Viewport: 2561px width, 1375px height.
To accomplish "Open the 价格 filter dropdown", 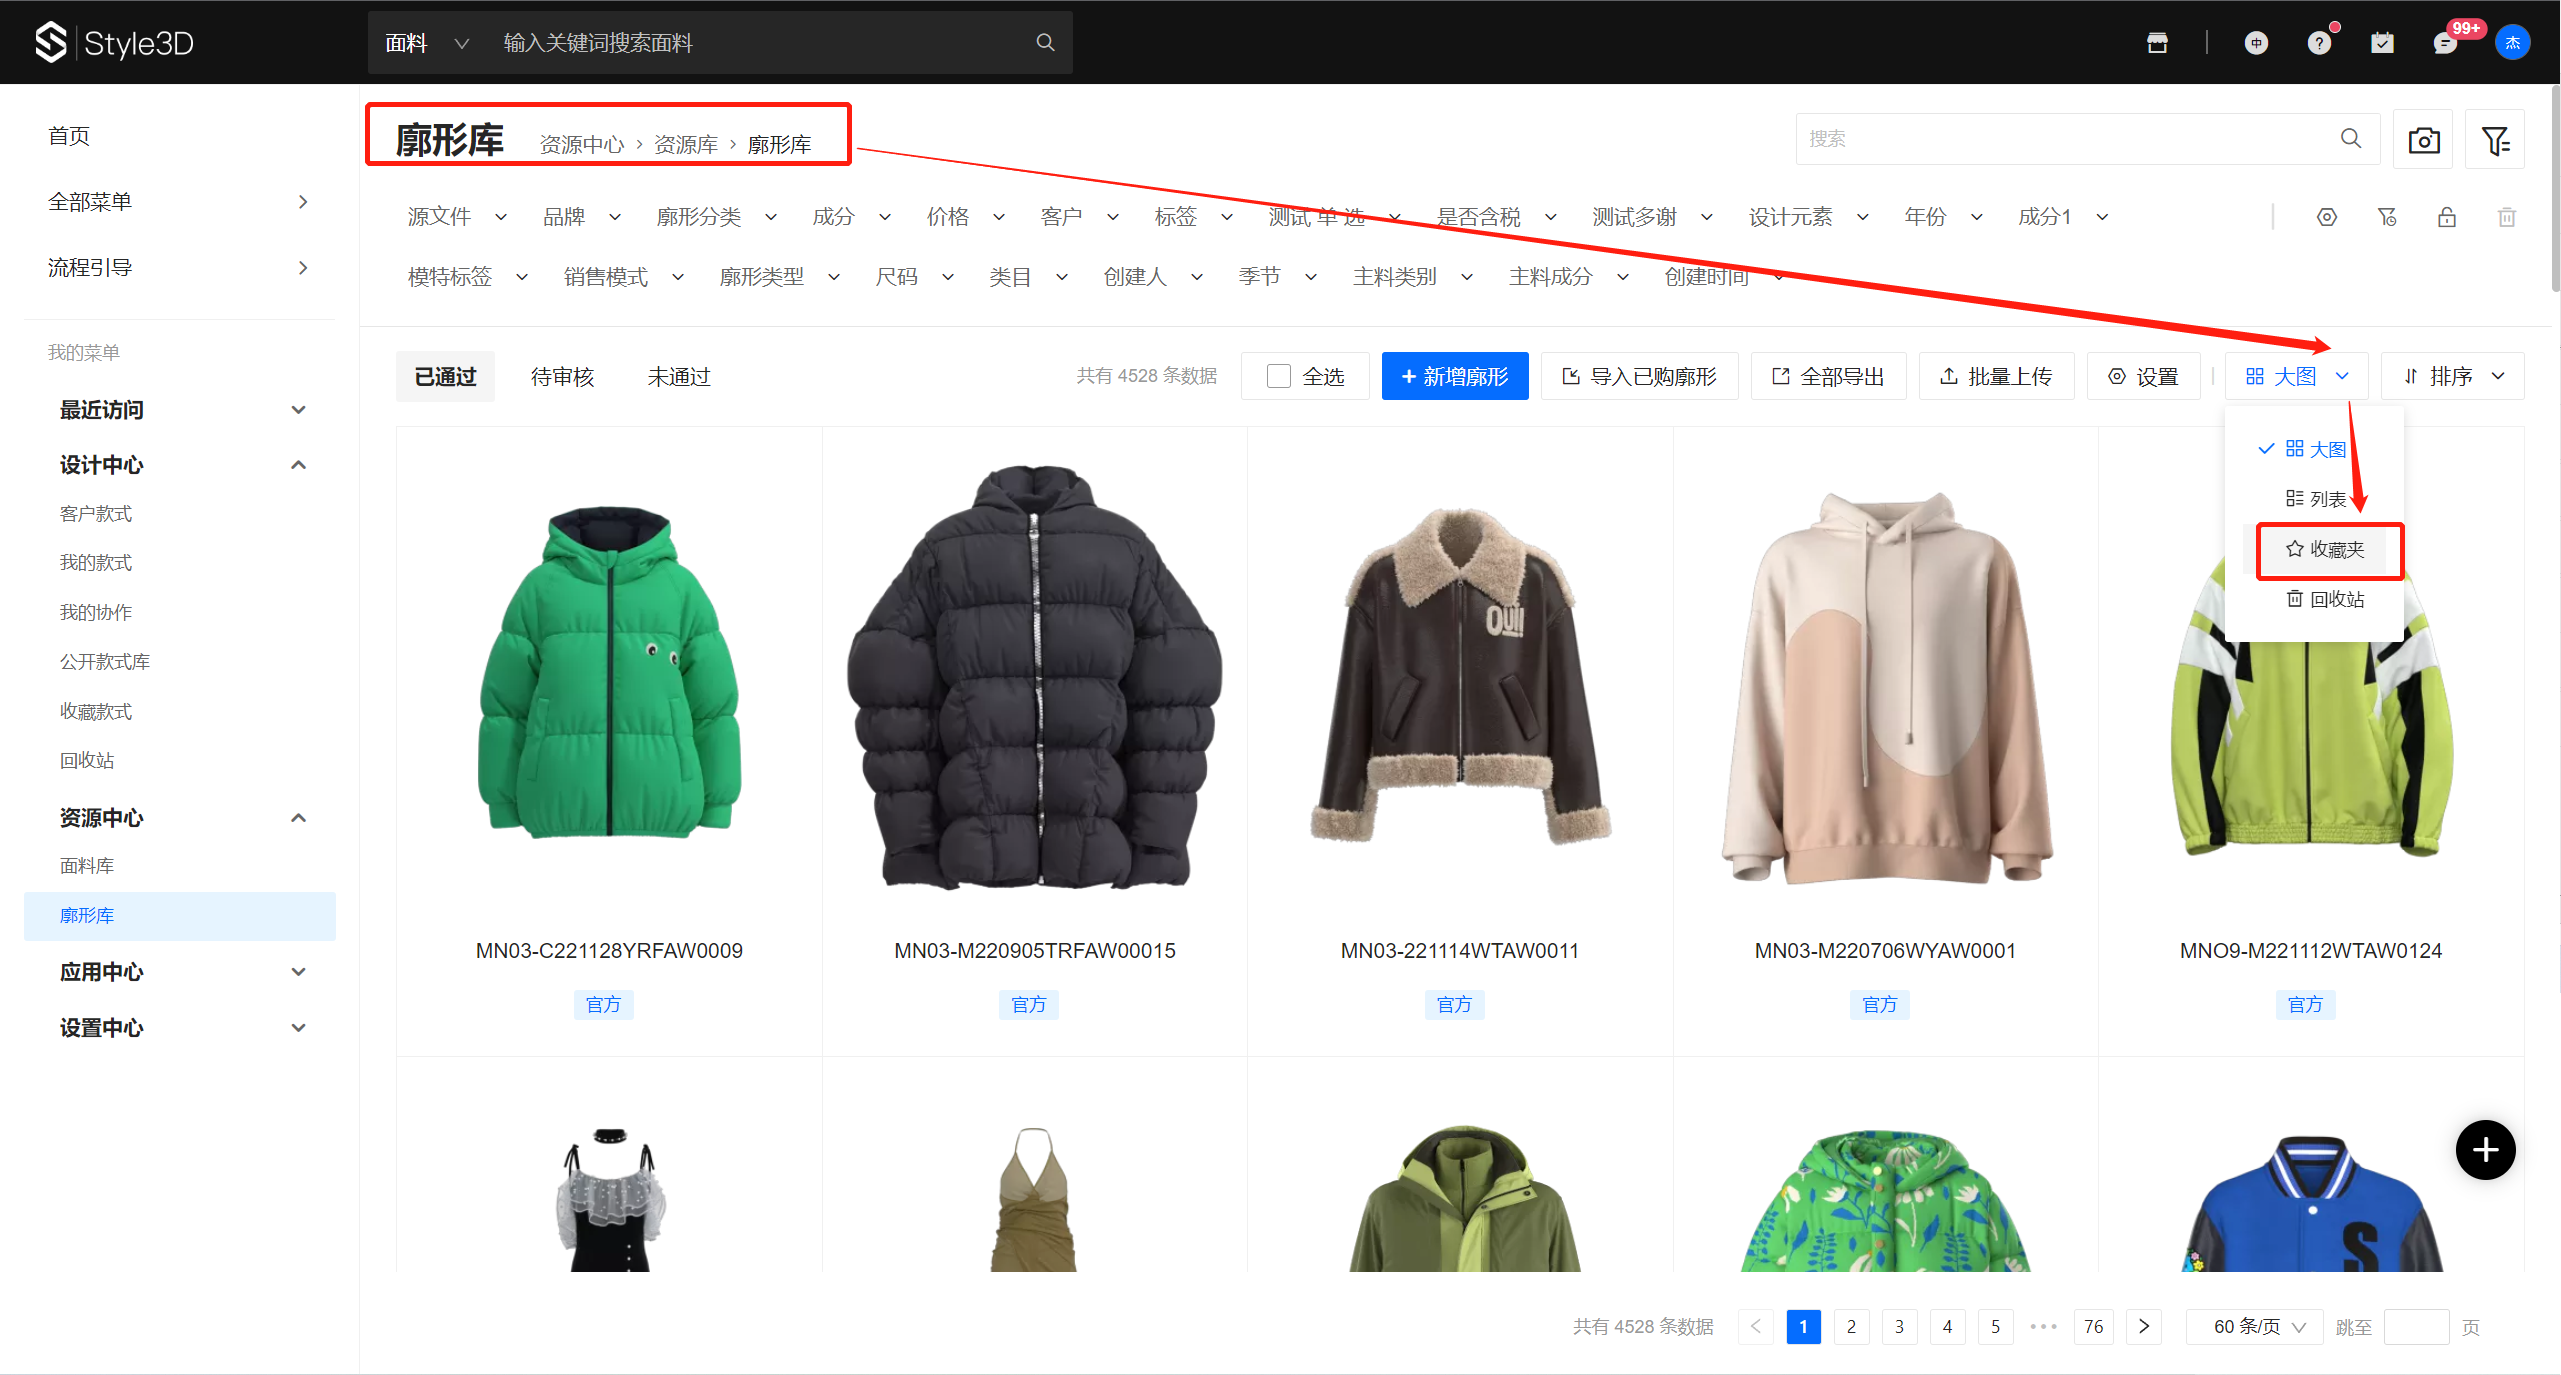I will coord(965,217).
